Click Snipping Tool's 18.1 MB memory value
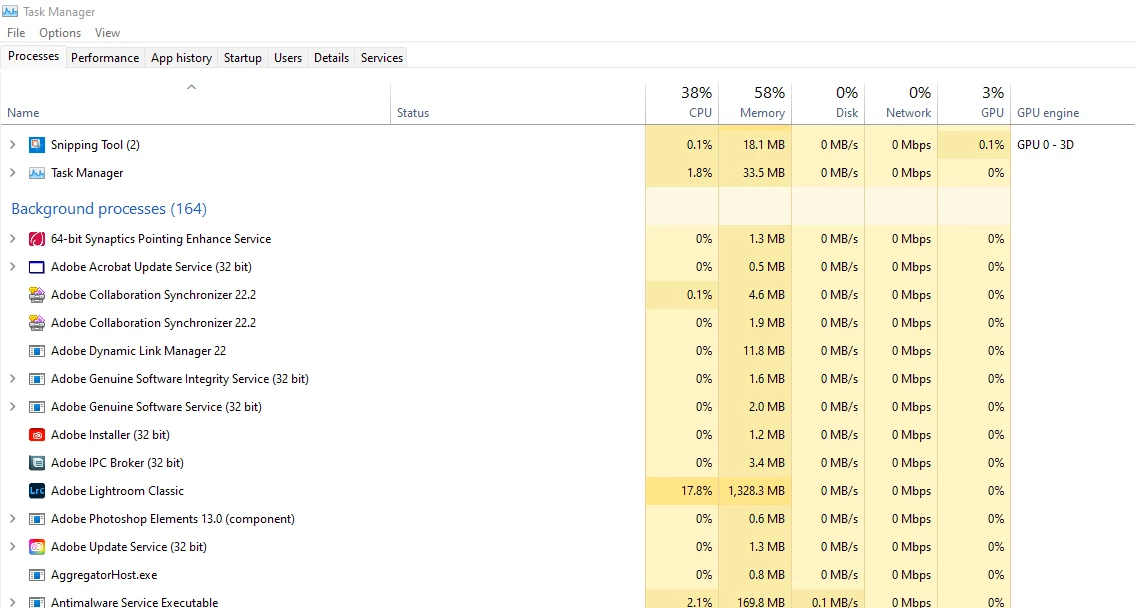Image resolution: width=1135 pixels, height=608 pixels. (x=764, y=145)
